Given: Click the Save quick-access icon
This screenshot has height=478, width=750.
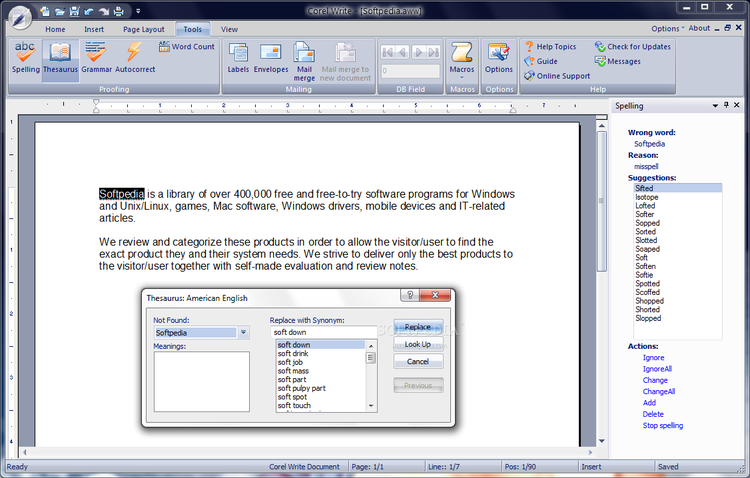Looking at the screenshot, I should tap(74, 11).
